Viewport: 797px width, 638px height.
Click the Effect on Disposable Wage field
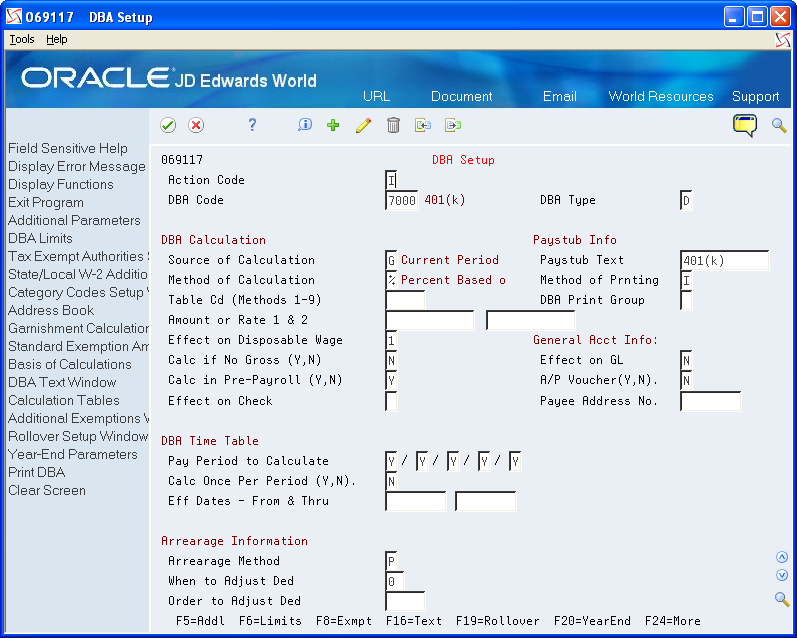point(391,340)
